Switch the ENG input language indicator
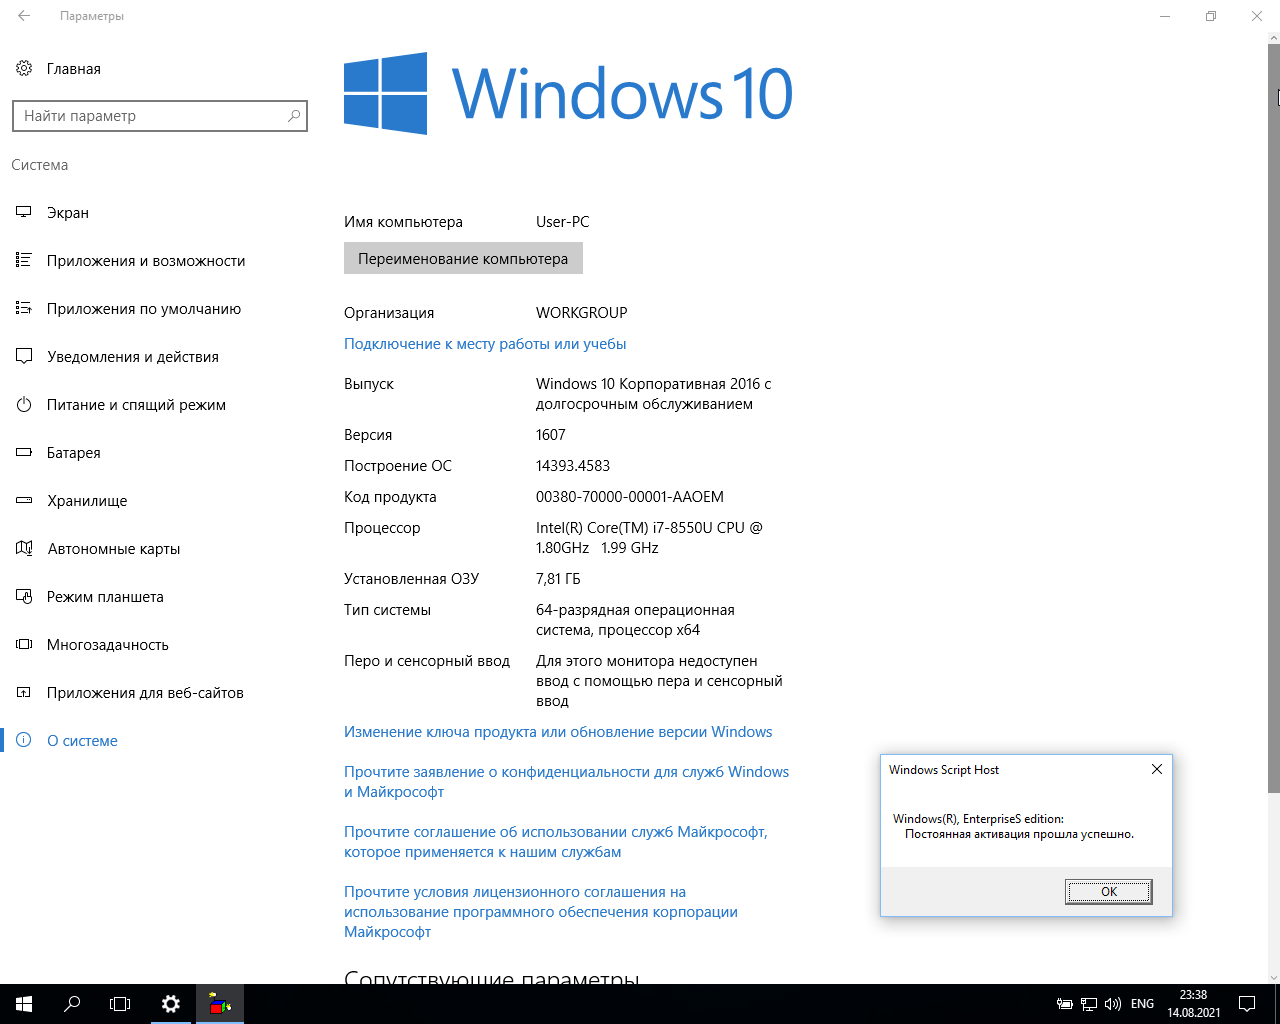Viewport: 1280px width, 1024px height. pyautogui.click(x=1142, y=1004)
